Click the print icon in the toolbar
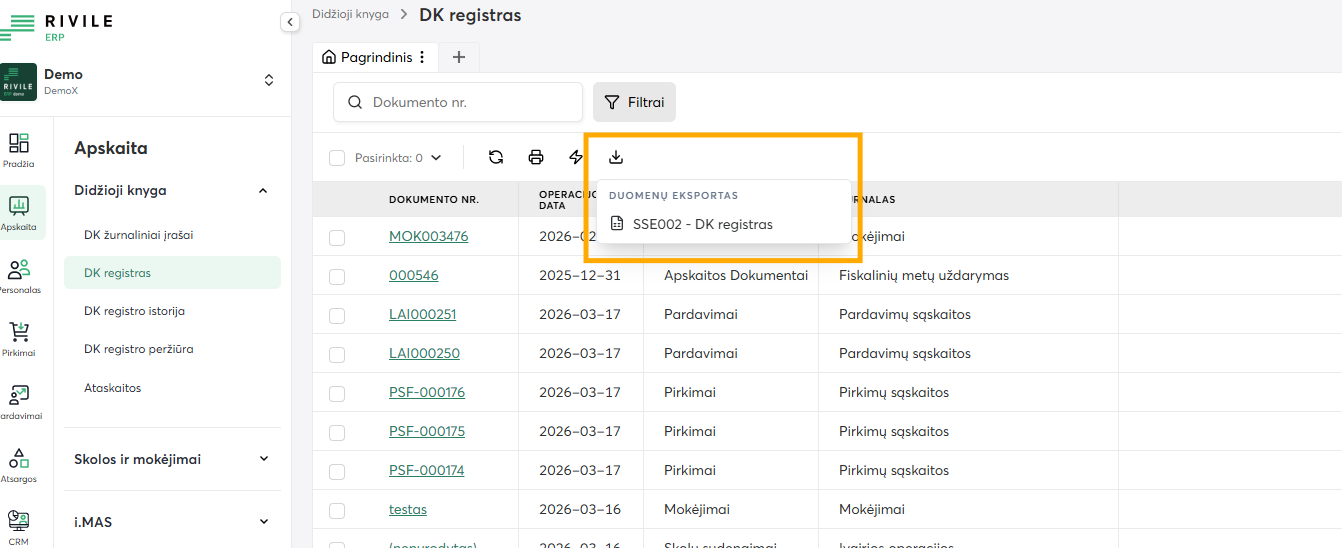Image resolution: width=1342 pixels, height=548 pixels. coord(536,157)
